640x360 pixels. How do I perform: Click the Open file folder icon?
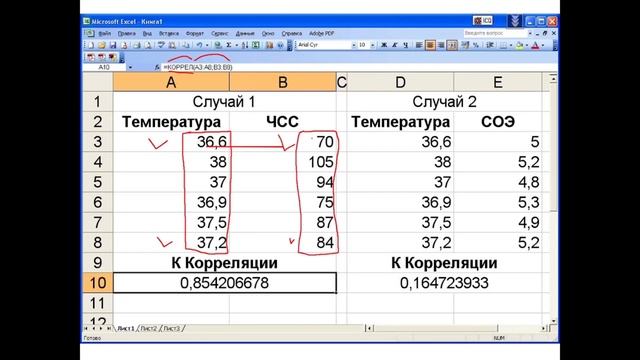(102, 45)
